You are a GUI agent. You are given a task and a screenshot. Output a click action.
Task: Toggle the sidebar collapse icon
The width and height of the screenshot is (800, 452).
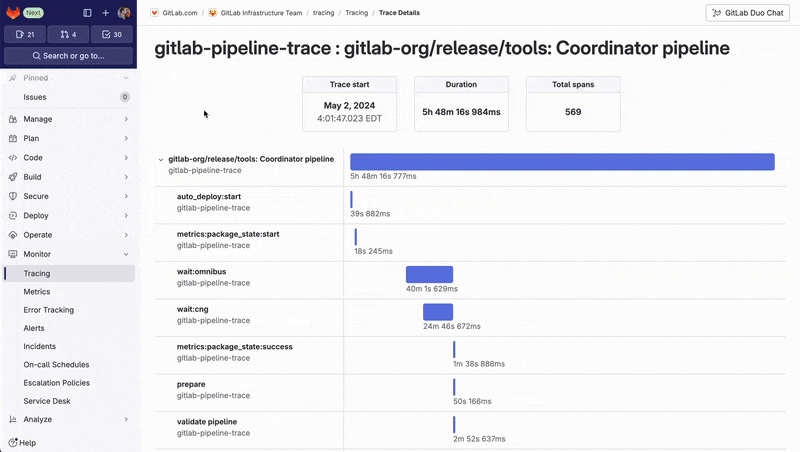pos(87,13)
